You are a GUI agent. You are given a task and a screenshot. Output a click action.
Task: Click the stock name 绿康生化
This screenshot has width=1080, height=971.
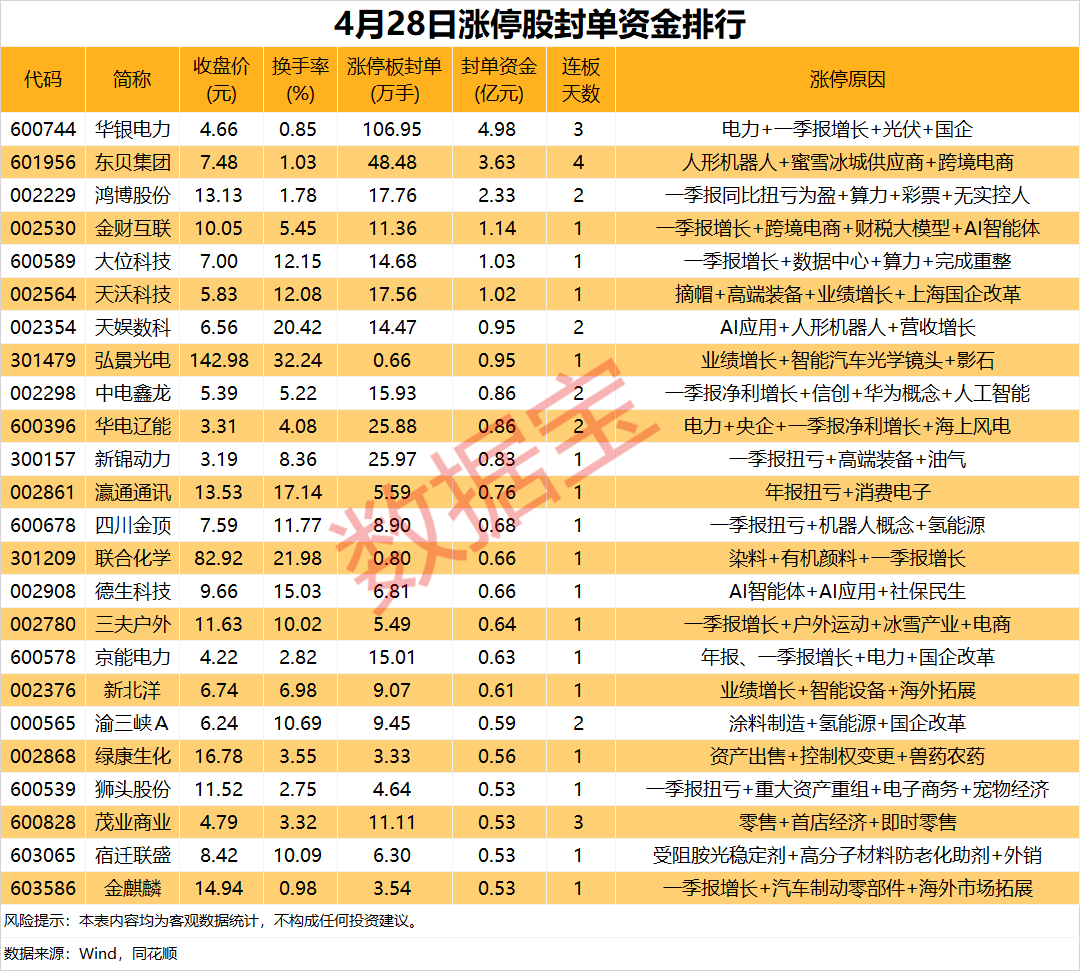click(x=132, y=757)
